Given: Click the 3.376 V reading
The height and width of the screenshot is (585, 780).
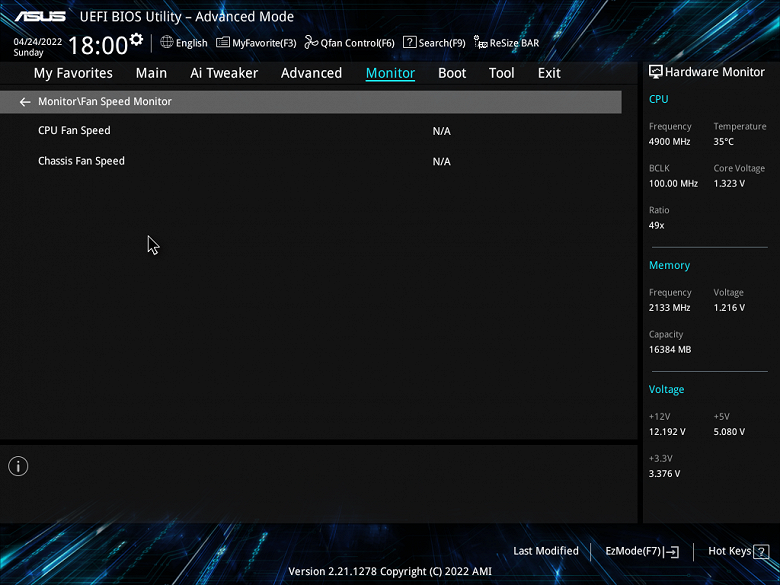Looking at the screenshot, I should pos(665,474).
